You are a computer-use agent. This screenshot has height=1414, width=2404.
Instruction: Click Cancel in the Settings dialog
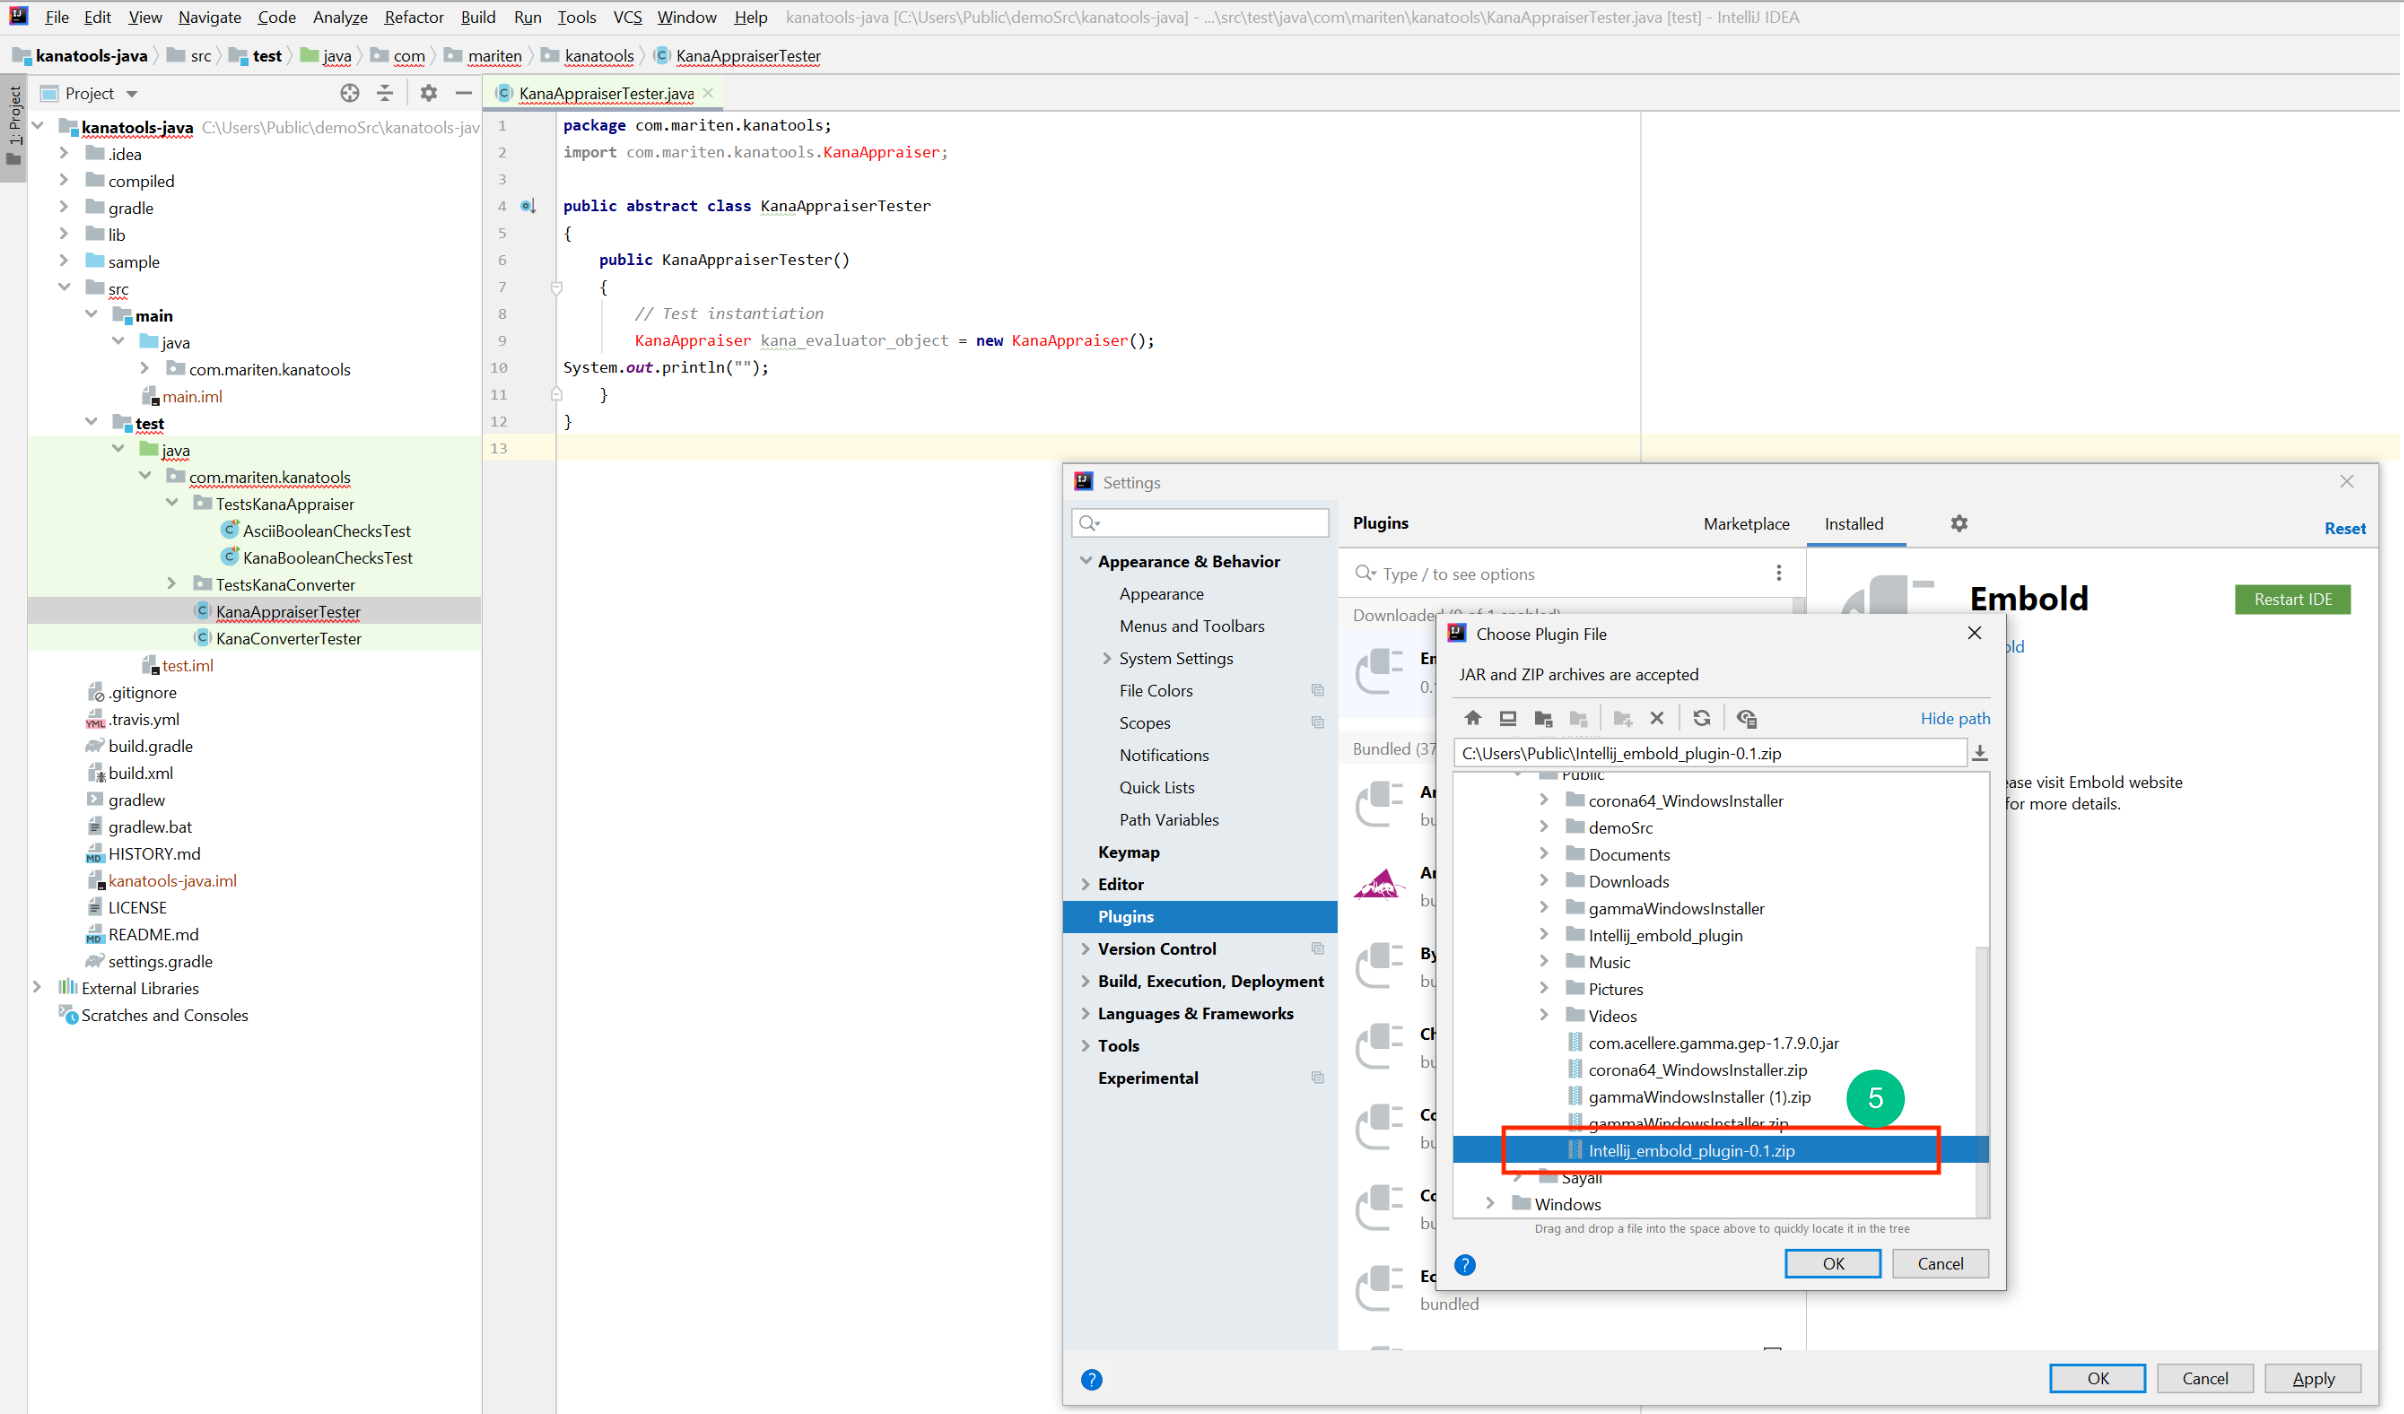(2204, 1379)
